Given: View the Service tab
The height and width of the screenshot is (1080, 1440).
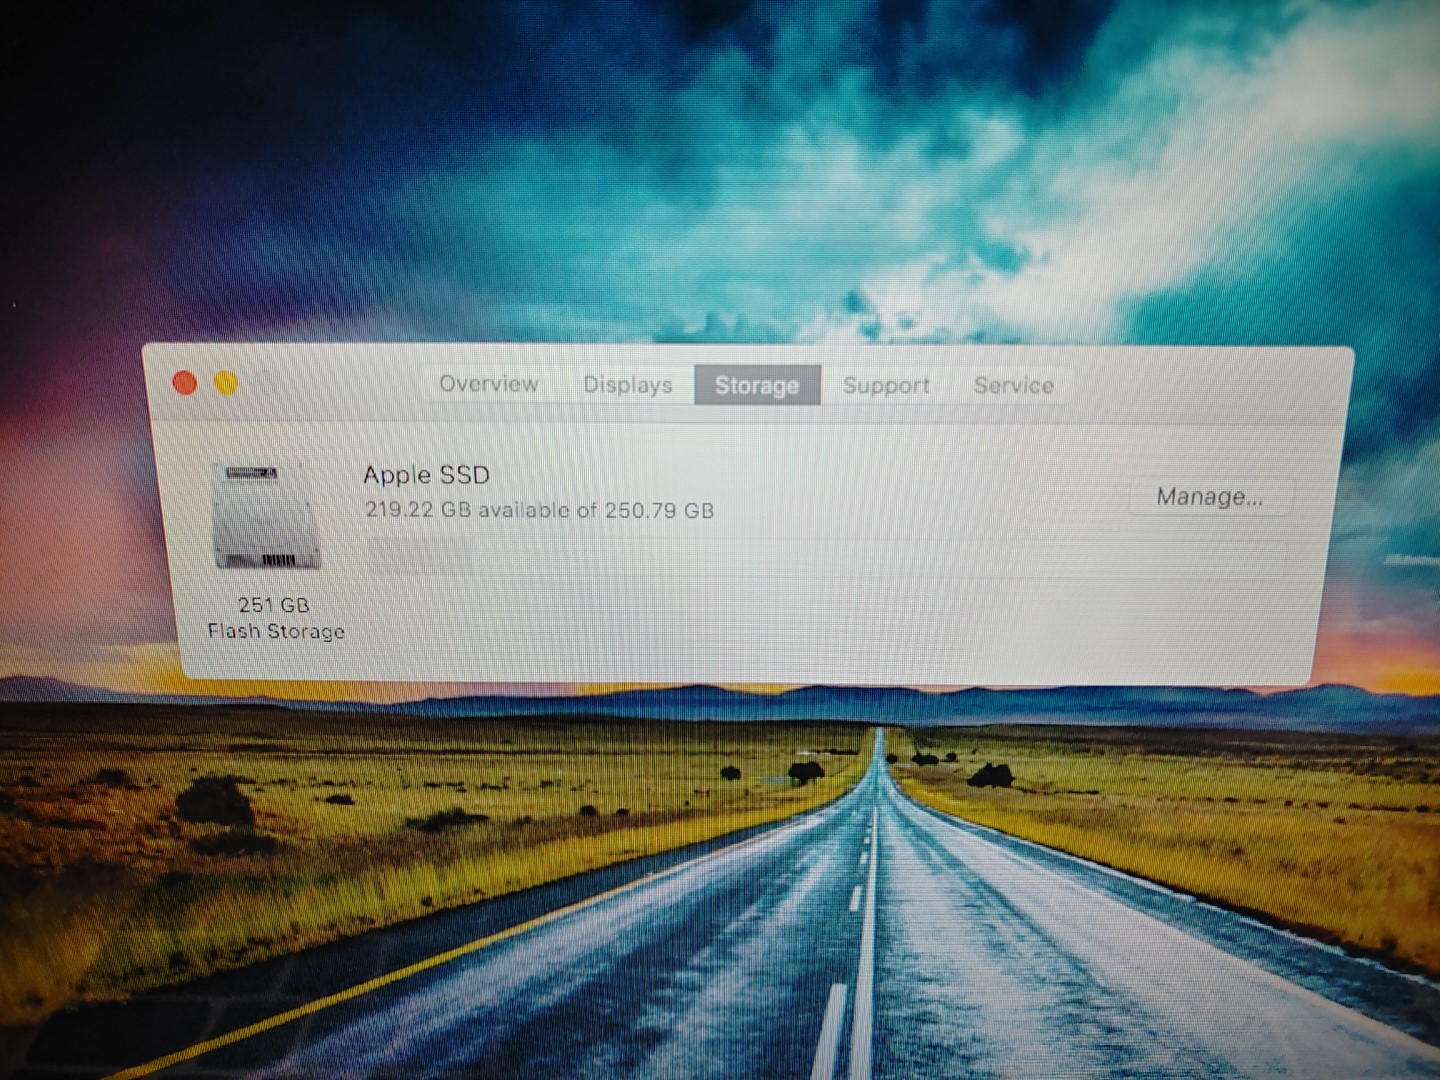Looking at the screenshot, I should (1014, 385).
